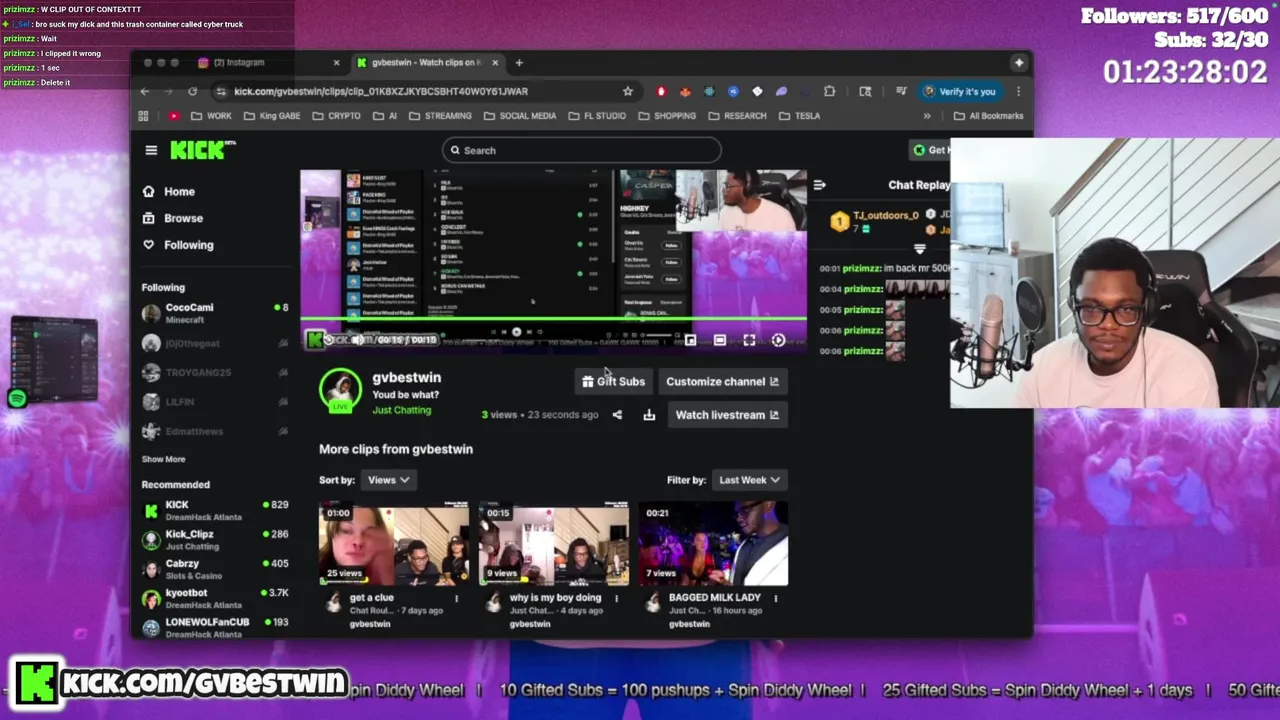Open options for 'get a clue' clip

point(456,598)
